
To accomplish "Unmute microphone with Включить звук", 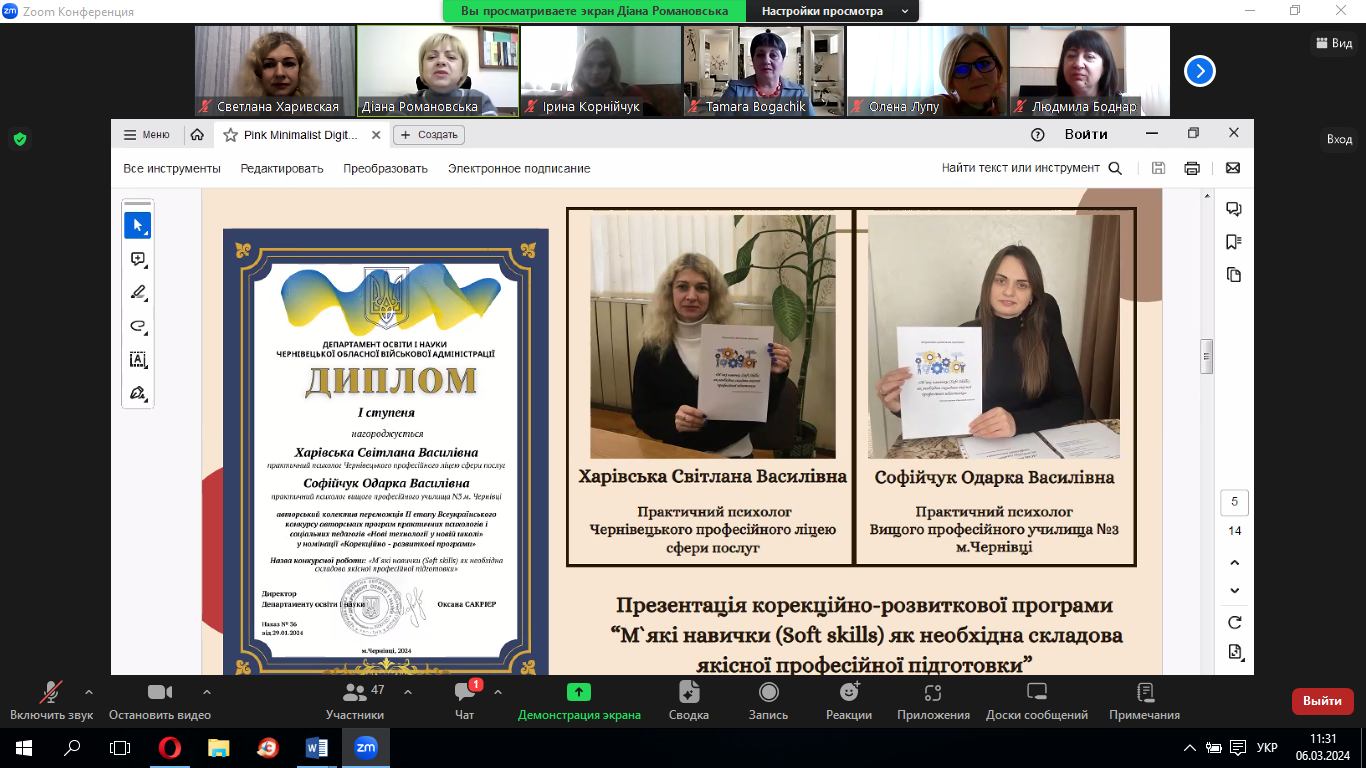I will [51, 700].
